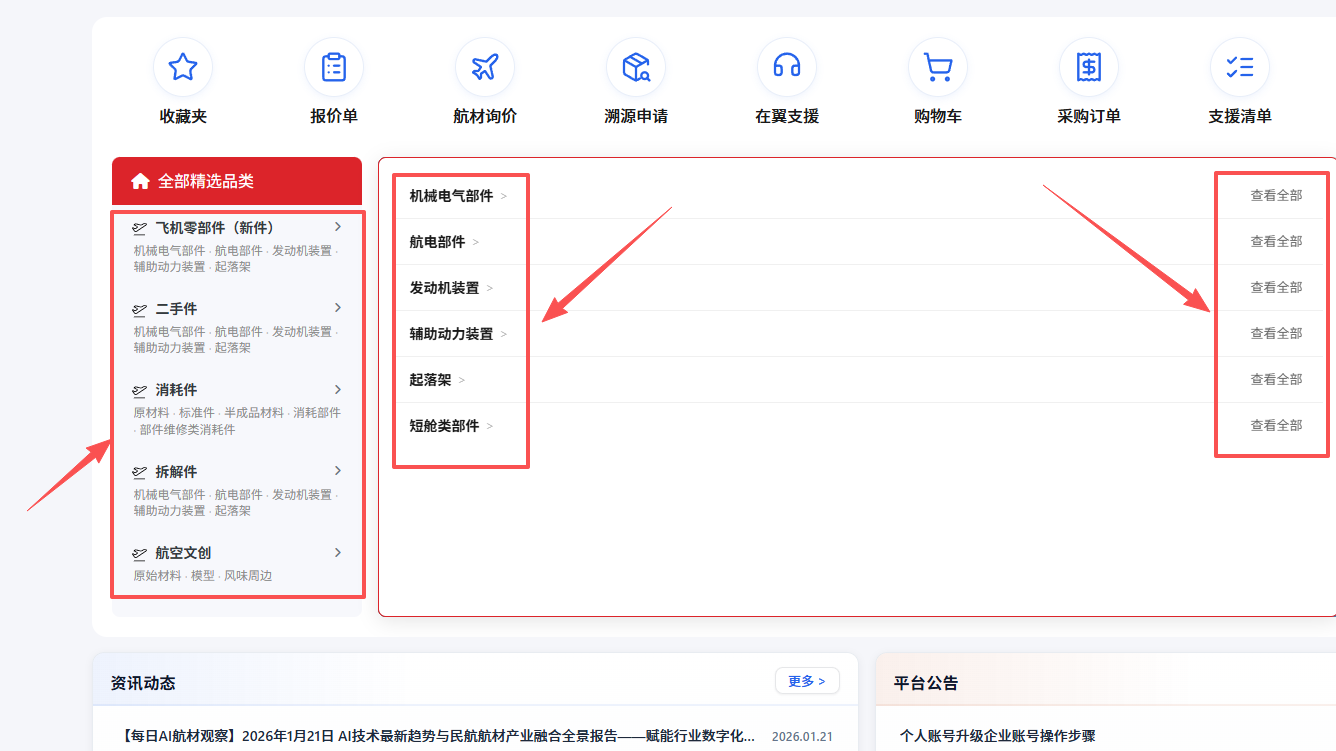
Task: Expand the 拆解件 category chevron
Action: tap(338, 470)
